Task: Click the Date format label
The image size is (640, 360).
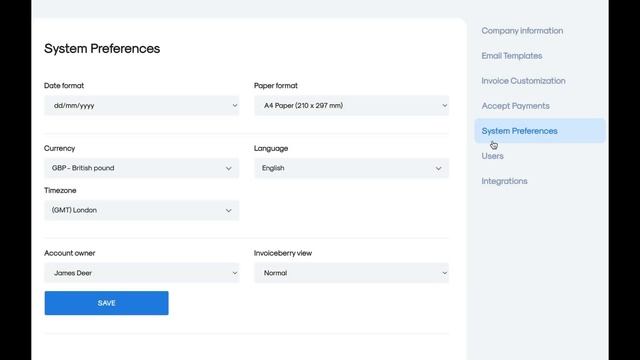Action: [x=64, y=86]
